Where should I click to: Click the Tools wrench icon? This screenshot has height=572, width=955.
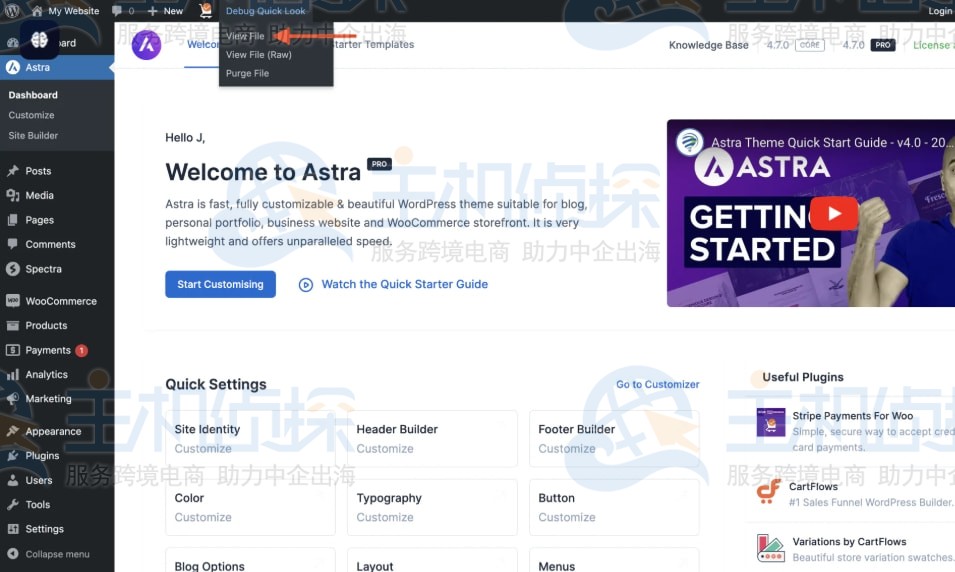pos(13,504)
